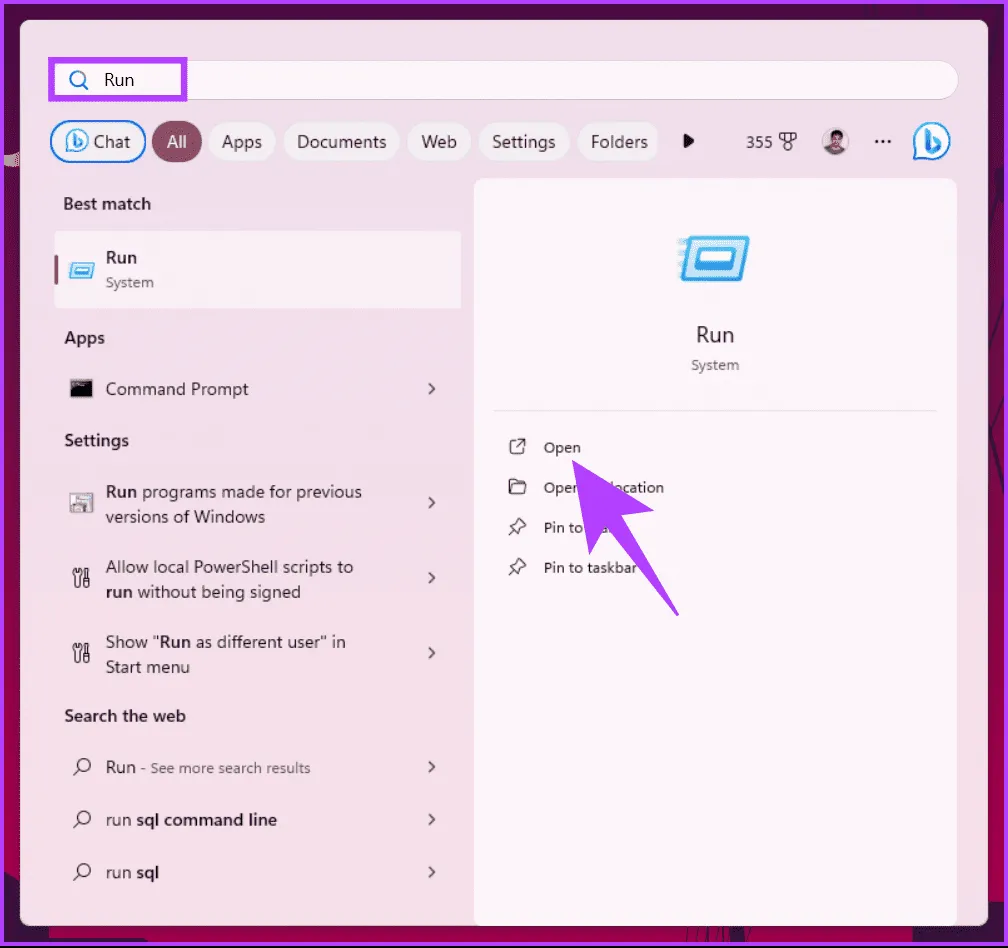This screenshot has width=1008, height=948.
Task: Click the large Run app icon in preview pane
Action: pyautogui.click(x=714, y=259)
